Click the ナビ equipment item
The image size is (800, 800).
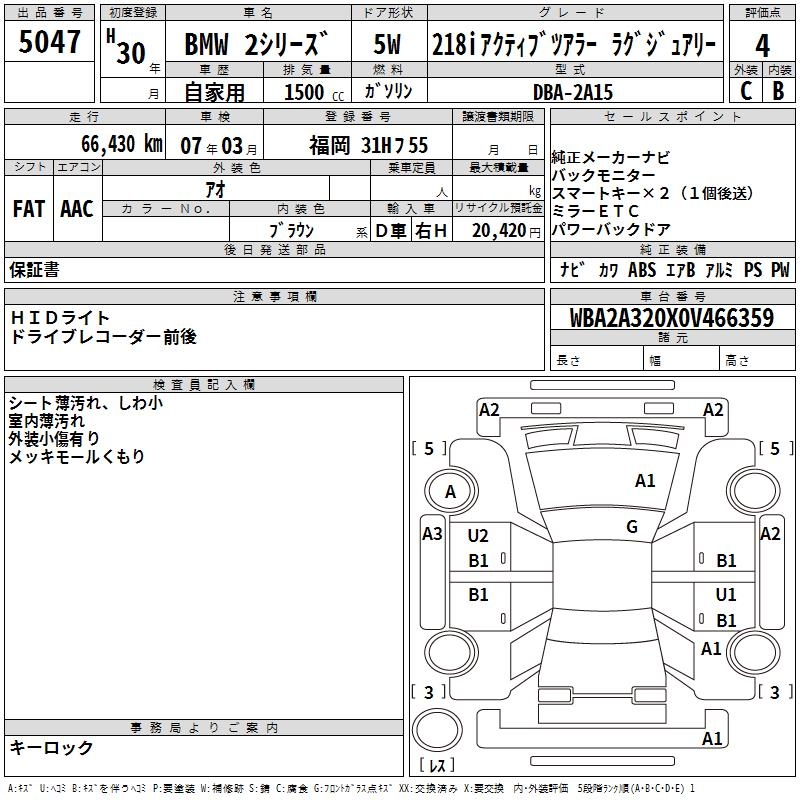click(x=572, y=270)
